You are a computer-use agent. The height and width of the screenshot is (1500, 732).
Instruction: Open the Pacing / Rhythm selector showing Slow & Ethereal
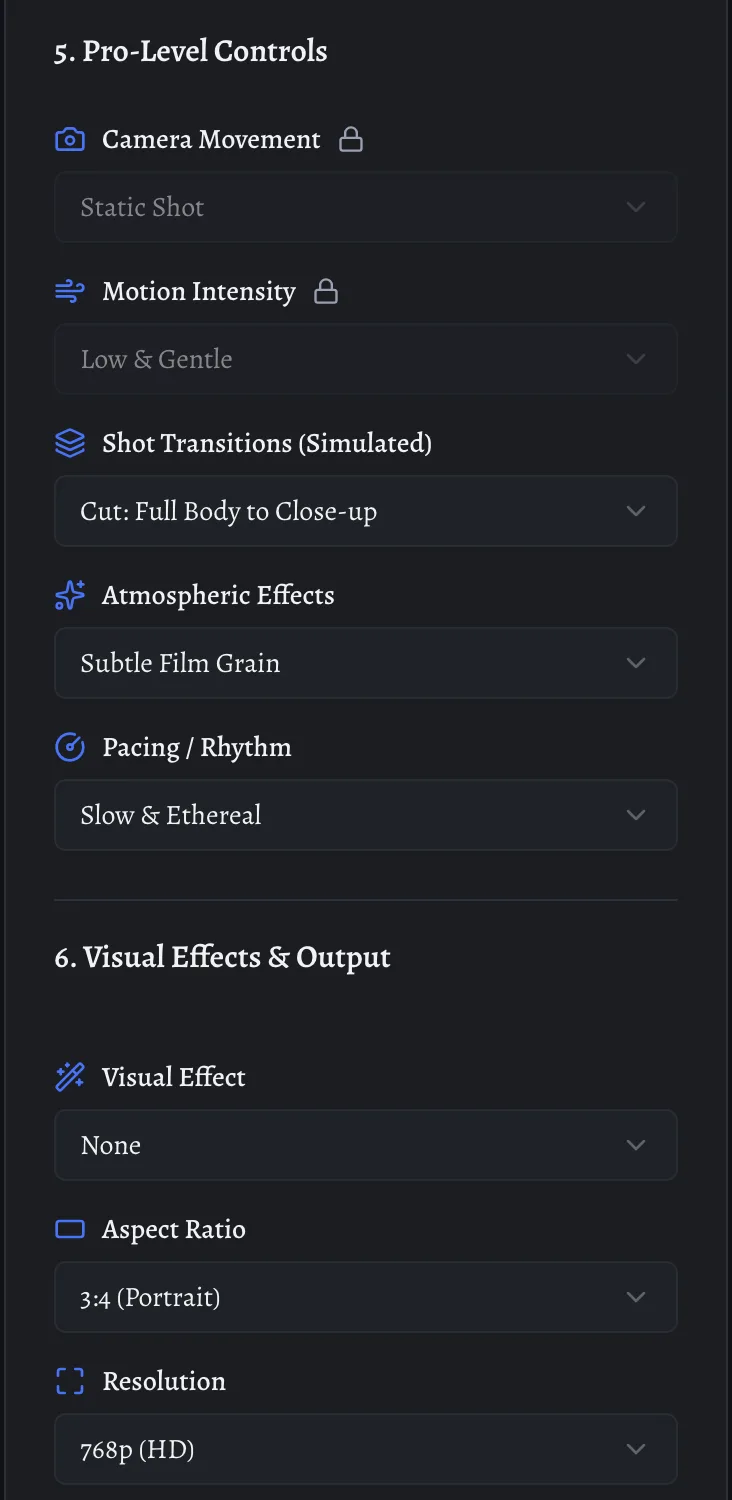click(366, 815)
